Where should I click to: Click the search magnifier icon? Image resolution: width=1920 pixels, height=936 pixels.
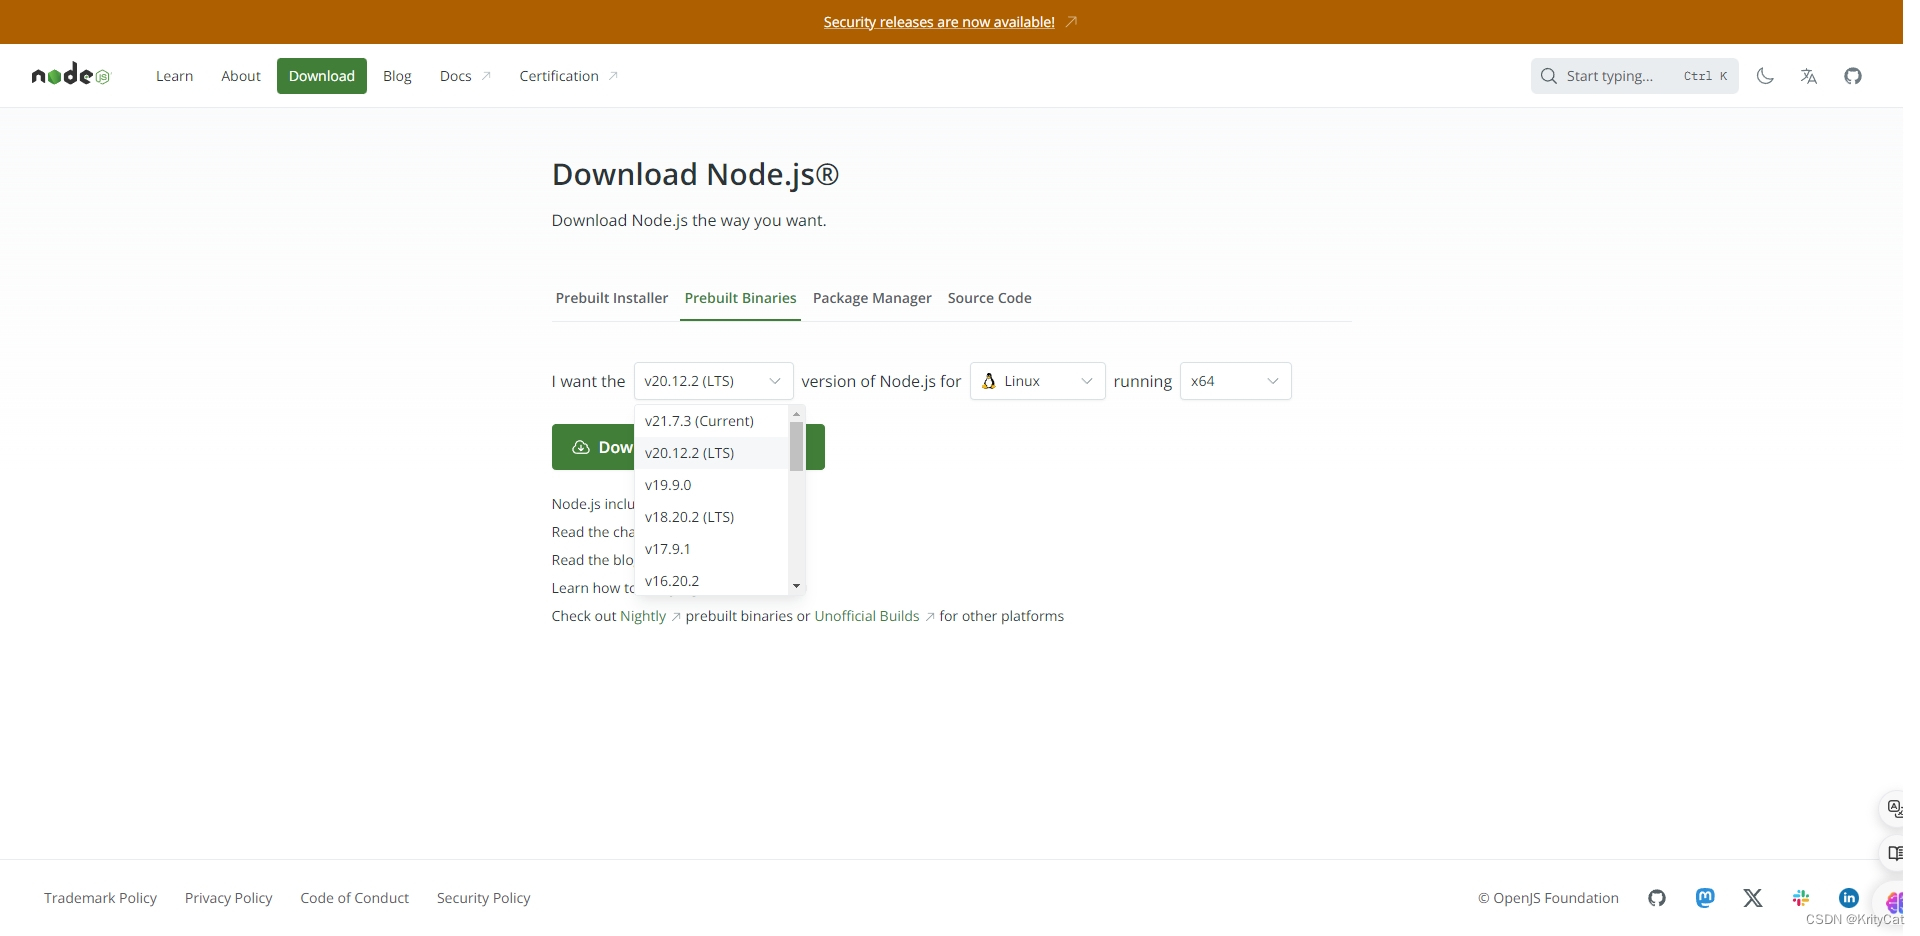tap(1549, 76)
